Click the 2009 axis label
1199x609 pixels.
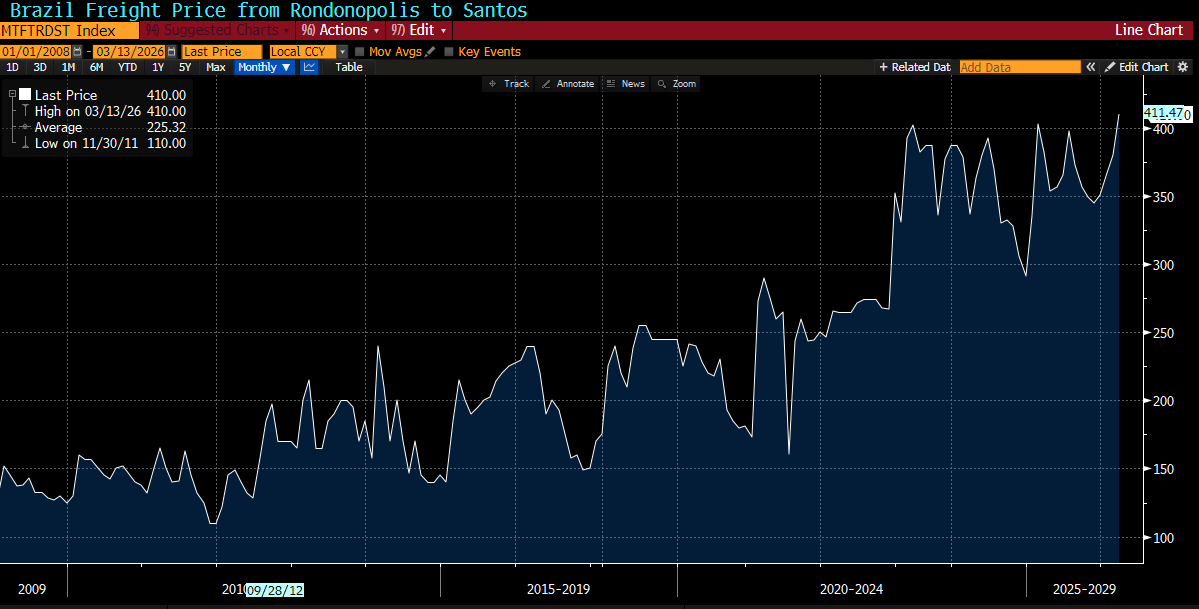pos(31,589)
